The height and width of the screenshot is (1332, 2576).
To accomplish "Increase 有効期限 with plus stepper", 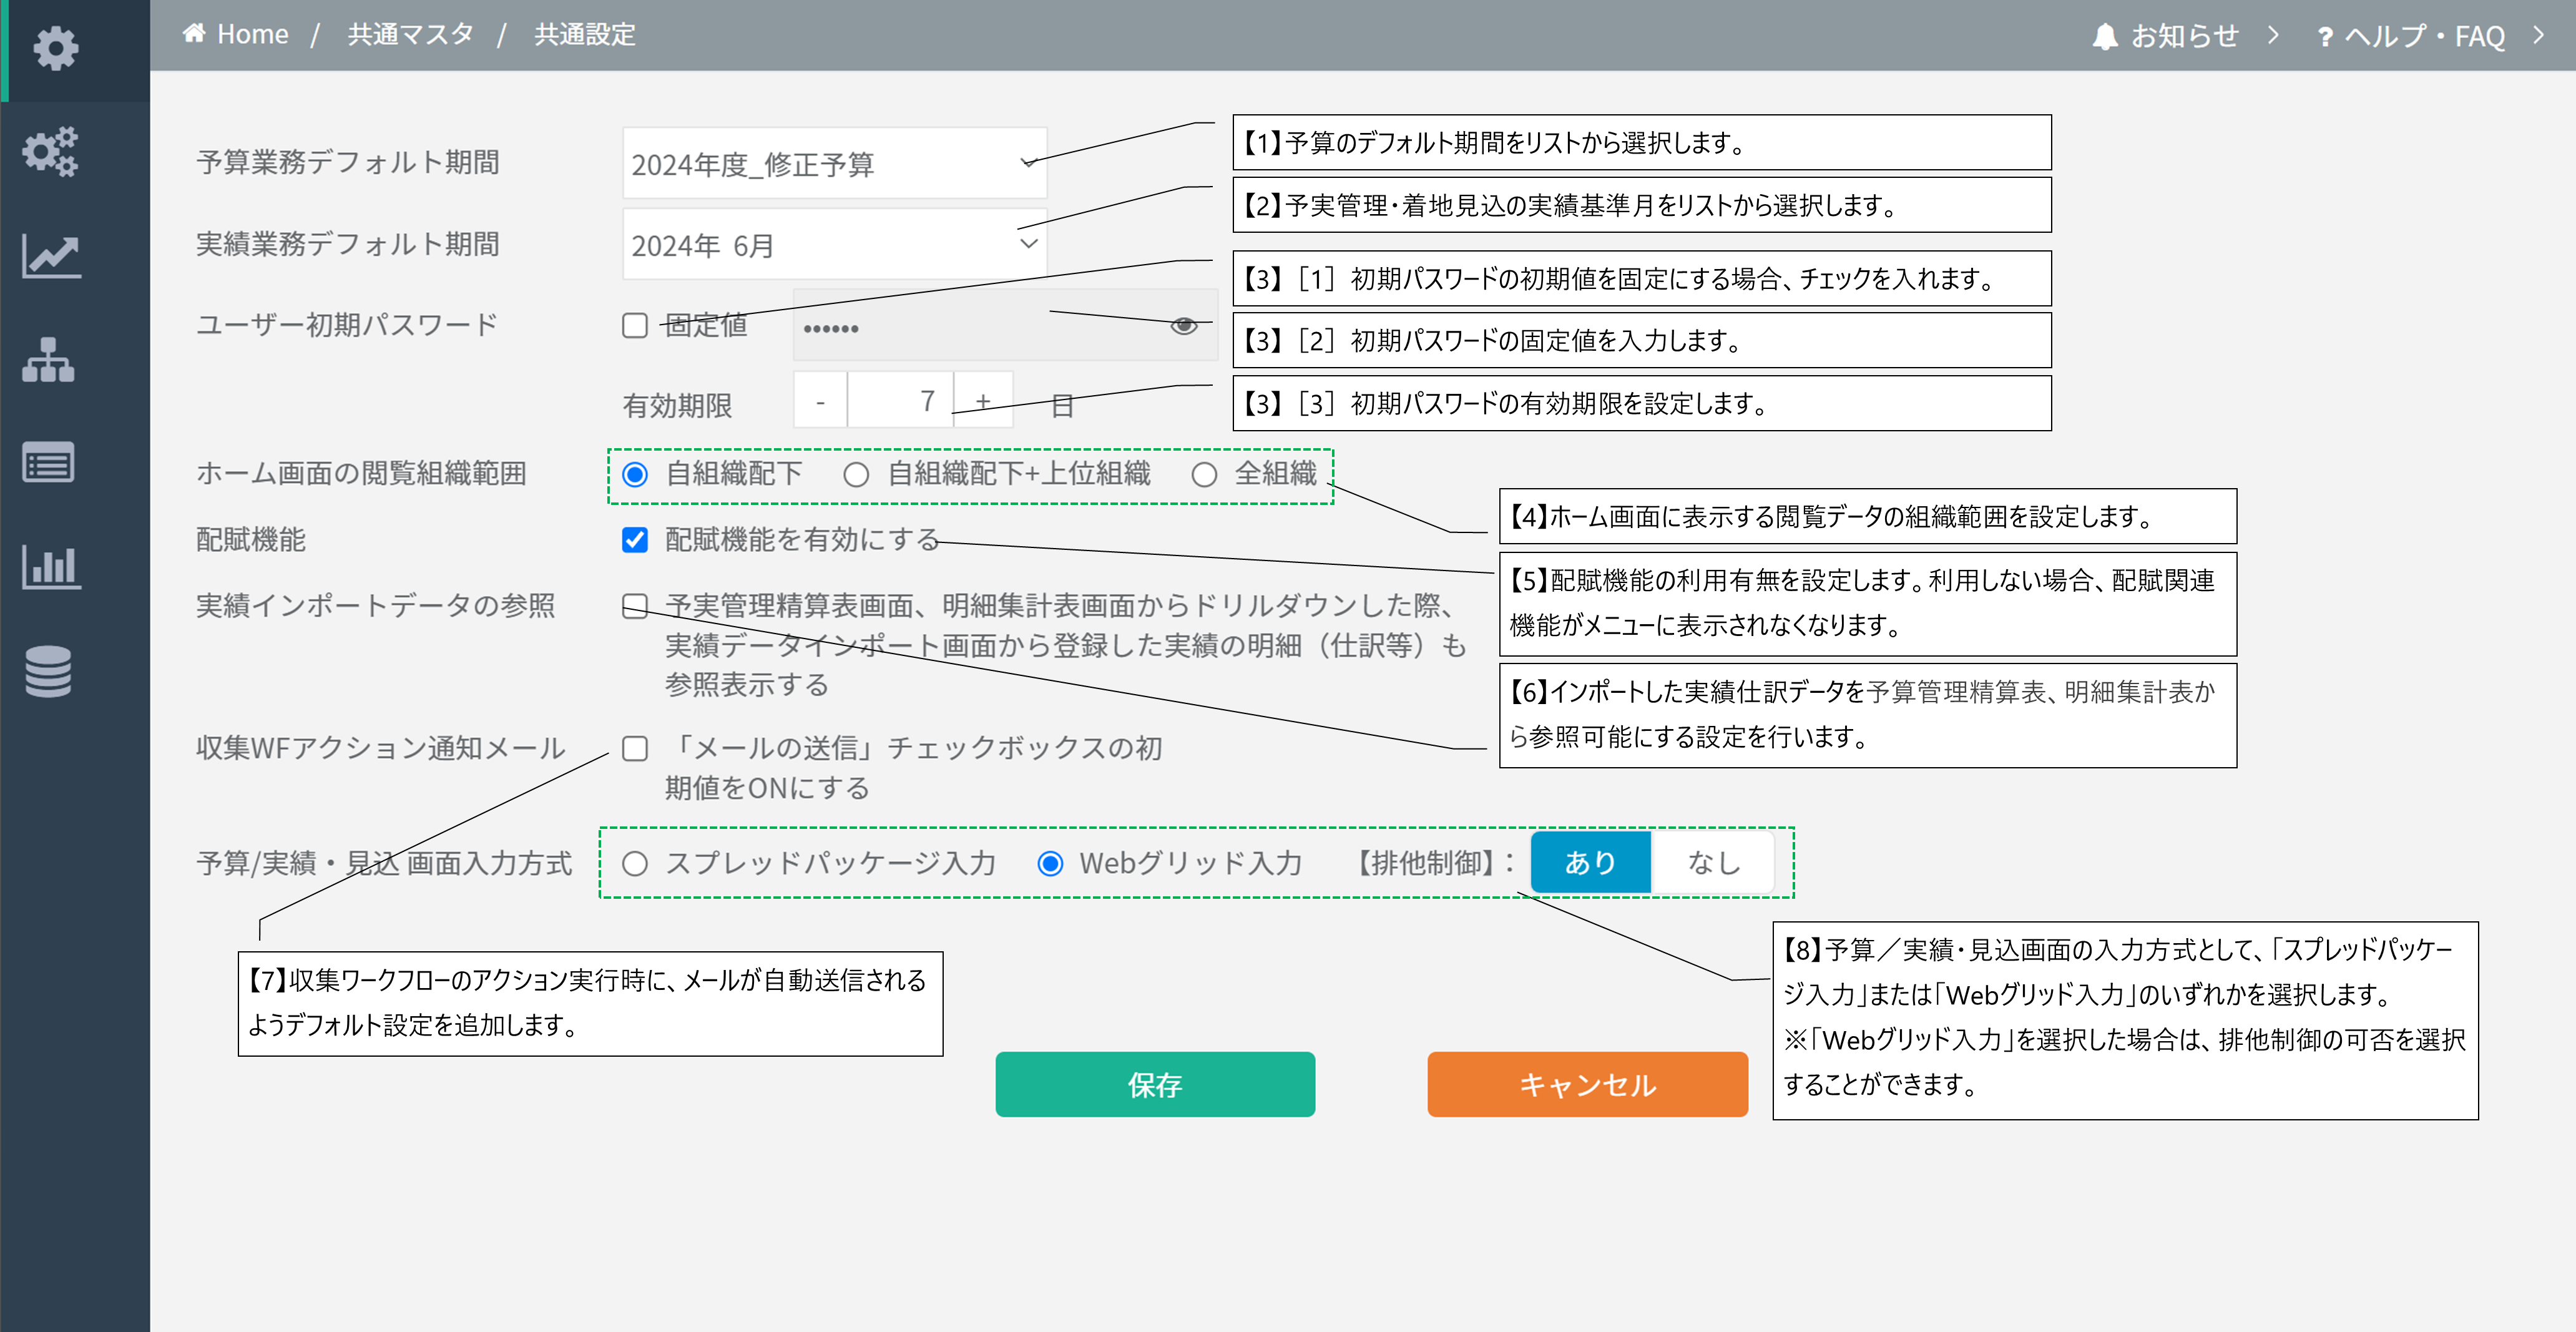I will pyautogui.click(x=983, y=401).
